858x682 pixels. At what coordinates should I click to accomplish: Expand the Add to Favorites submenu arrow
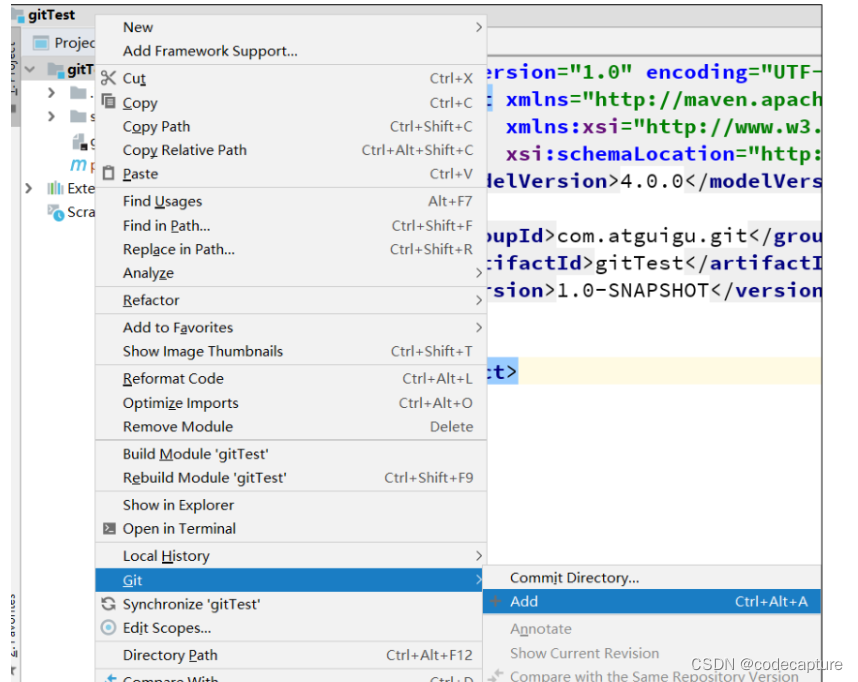tap(479, 327)
